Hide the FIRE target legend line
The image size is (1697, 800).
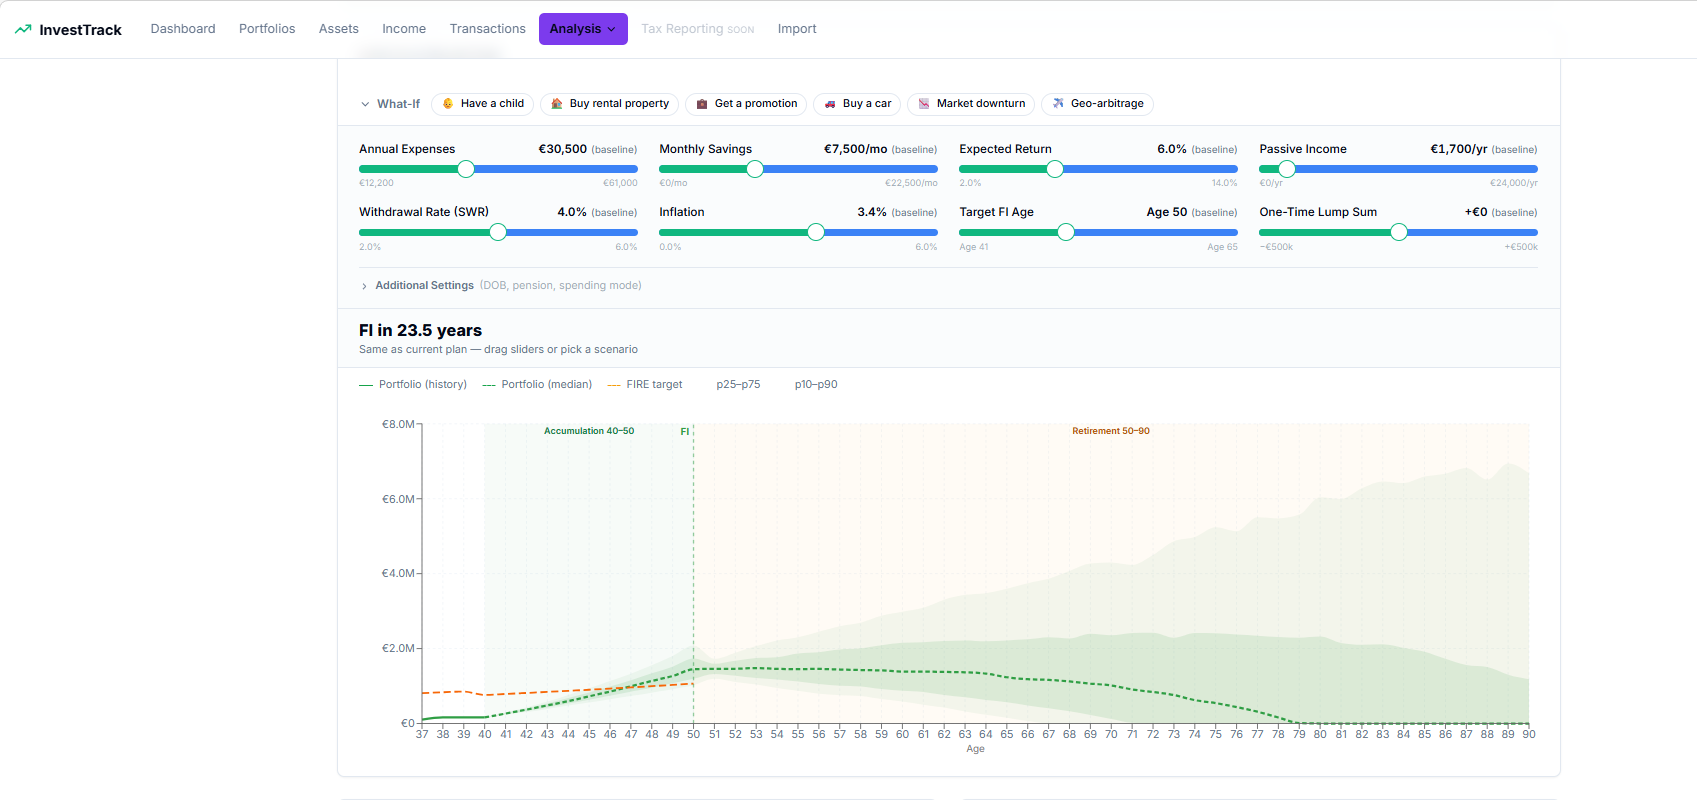coord(645,385)
